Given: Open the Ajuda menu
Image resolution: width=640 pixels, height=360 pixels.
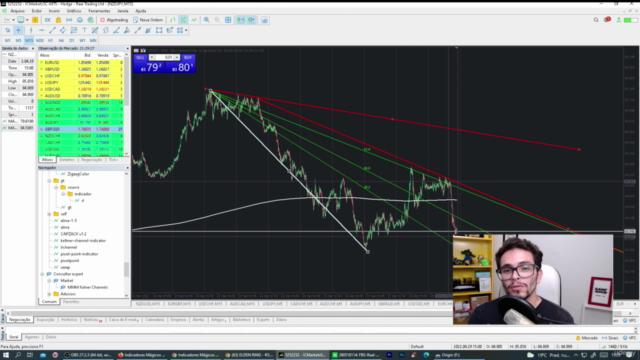Looking at the screenshot, I should click(x=141, y=11).
